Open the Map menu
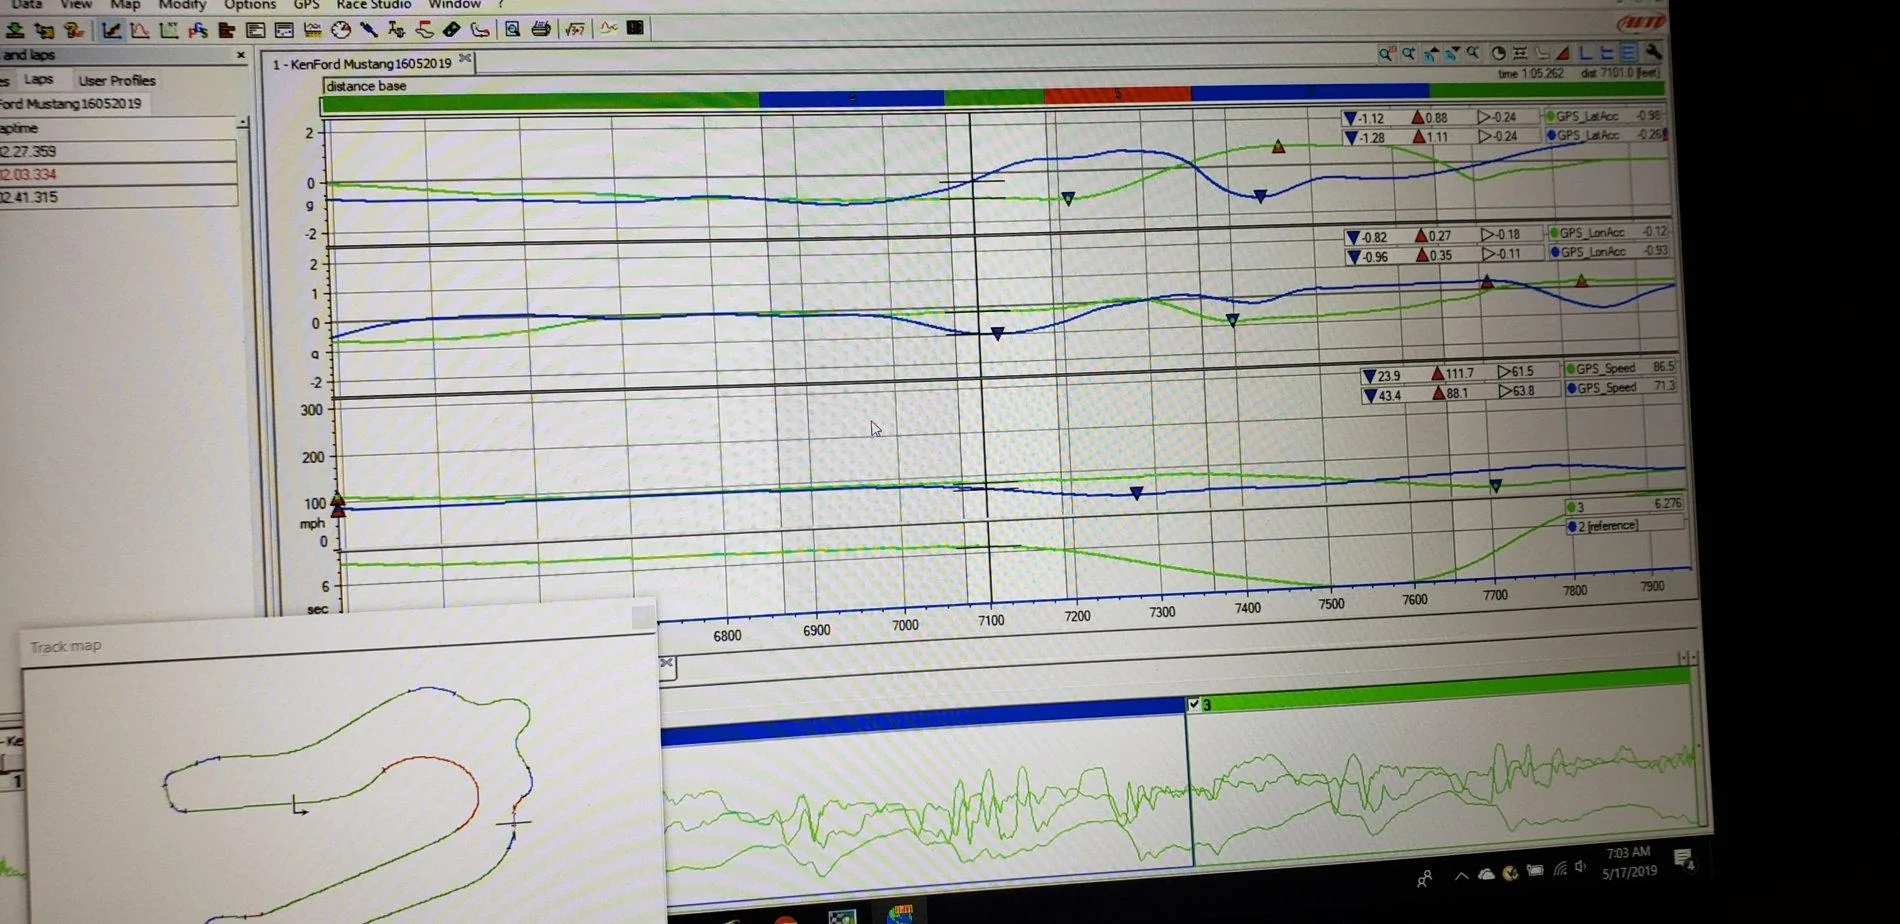This screenshot has height=924, width=1900. tap(125, 5)
